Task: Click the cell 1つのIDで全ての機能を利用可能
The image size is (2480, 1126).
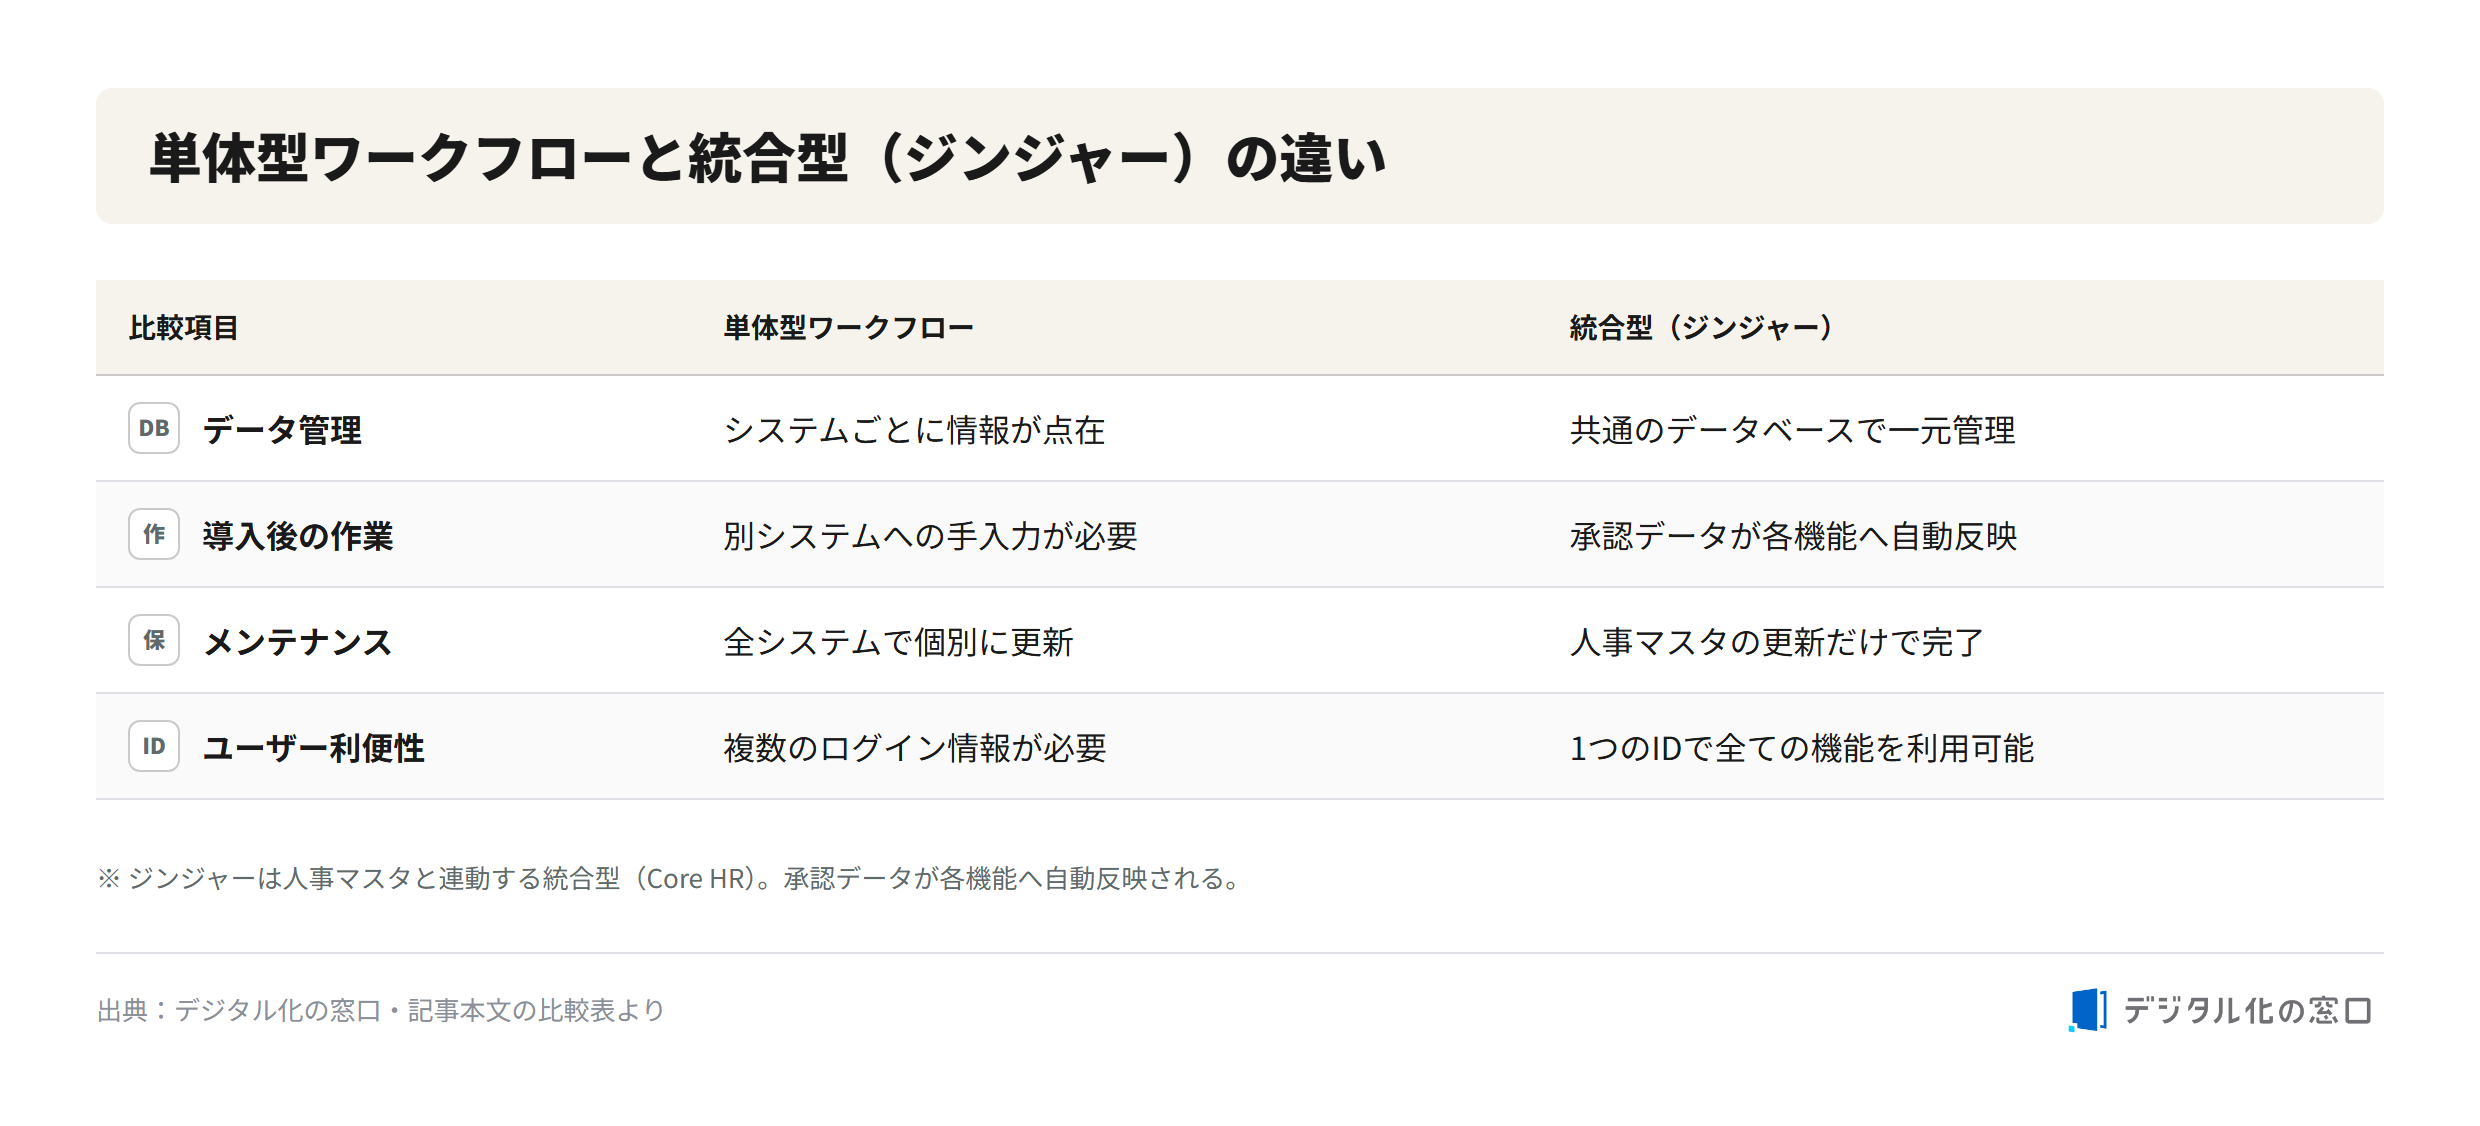Action: click(x=1802, y=748)
